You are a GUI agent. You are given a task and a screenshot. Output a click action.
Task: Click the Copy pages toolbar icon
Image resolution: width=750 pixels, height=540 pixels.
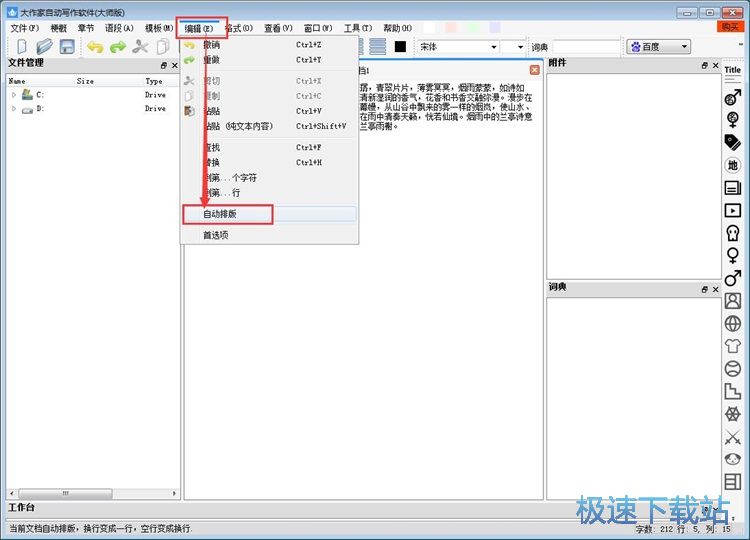(x=163, y=47)
